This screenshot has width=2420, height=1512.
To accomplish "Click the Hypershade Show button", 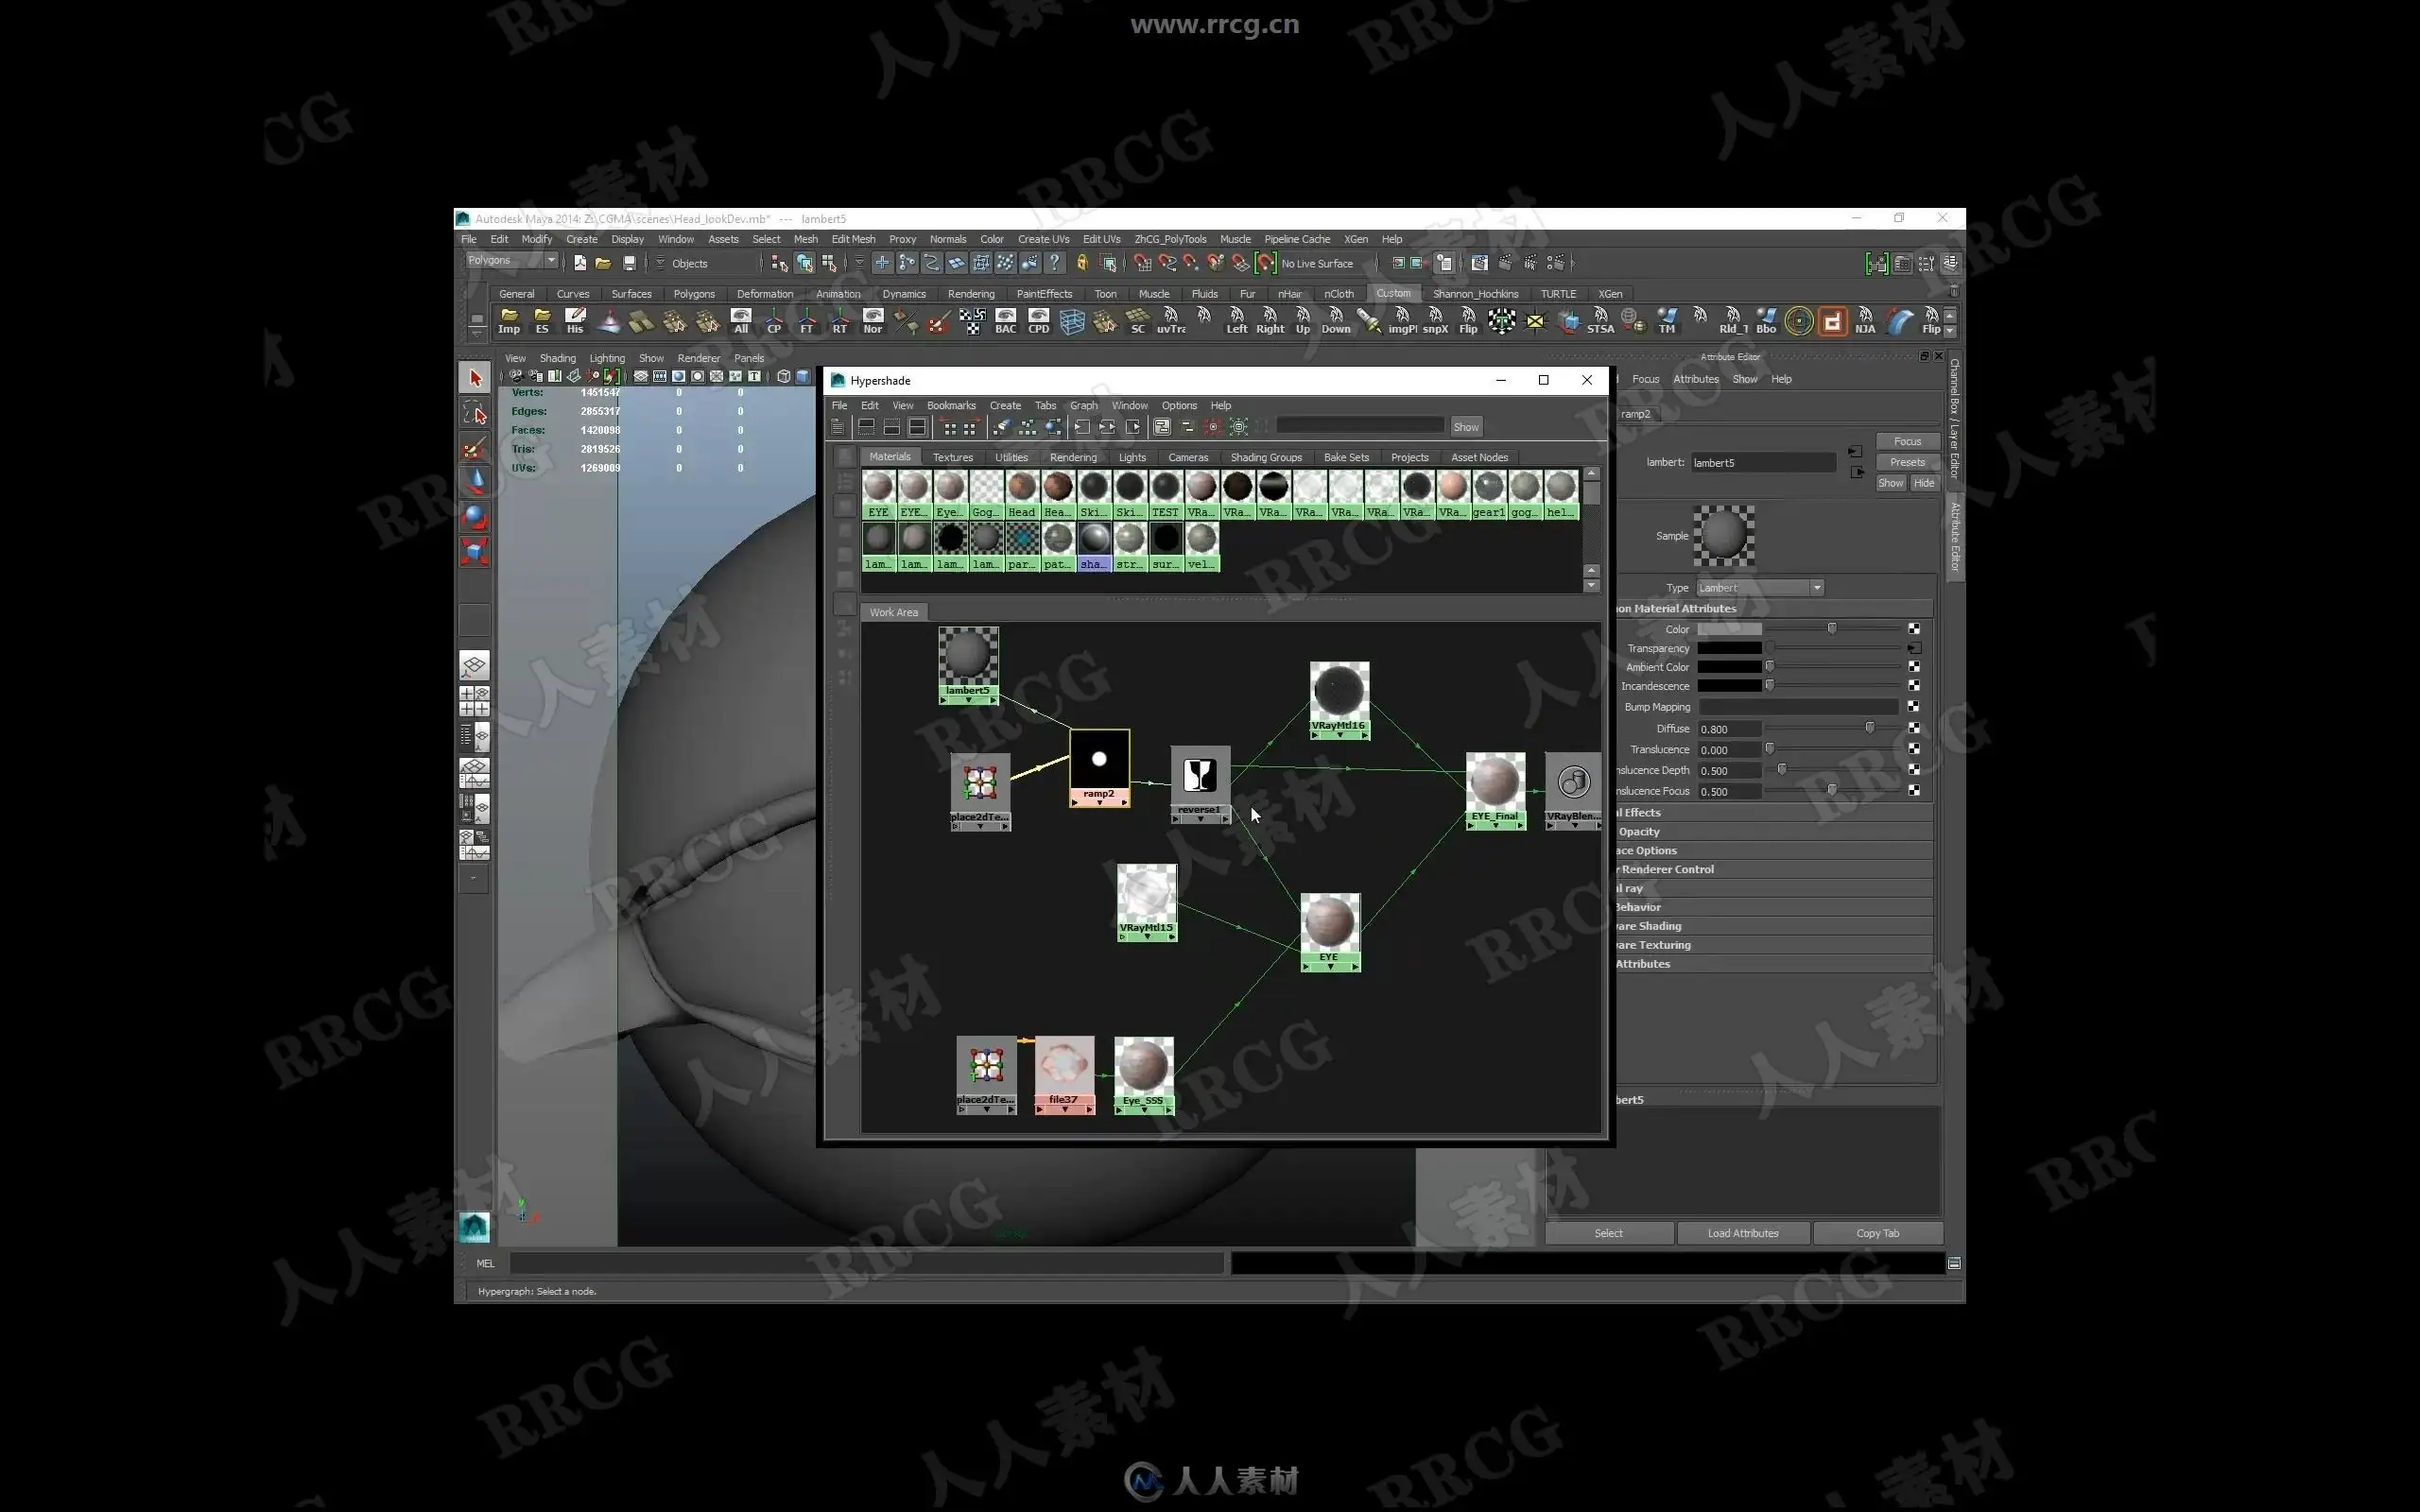I will pos(1466,427).
